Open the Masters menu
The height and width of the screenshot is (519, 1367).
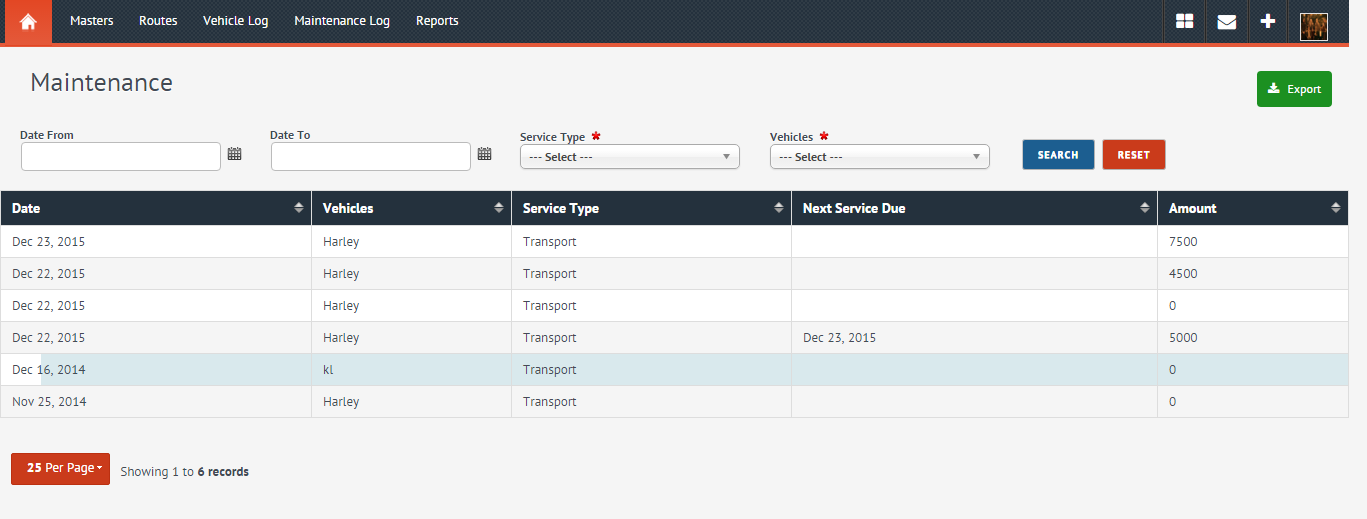tap(91, 21)
